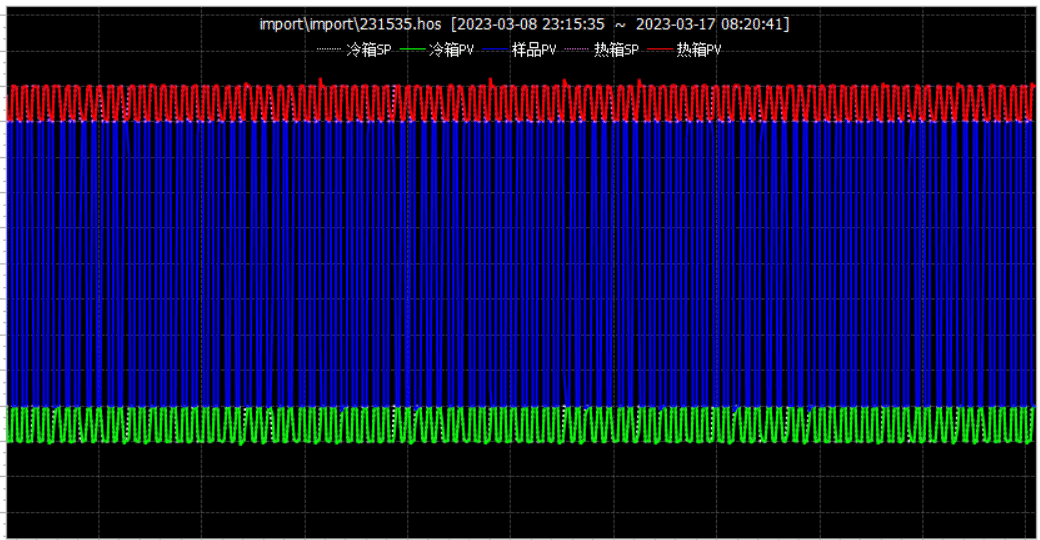This screenshot has width=1040, height=540.
Task: Click the red line swatch for 热箱PV
Action: (660, 50)
